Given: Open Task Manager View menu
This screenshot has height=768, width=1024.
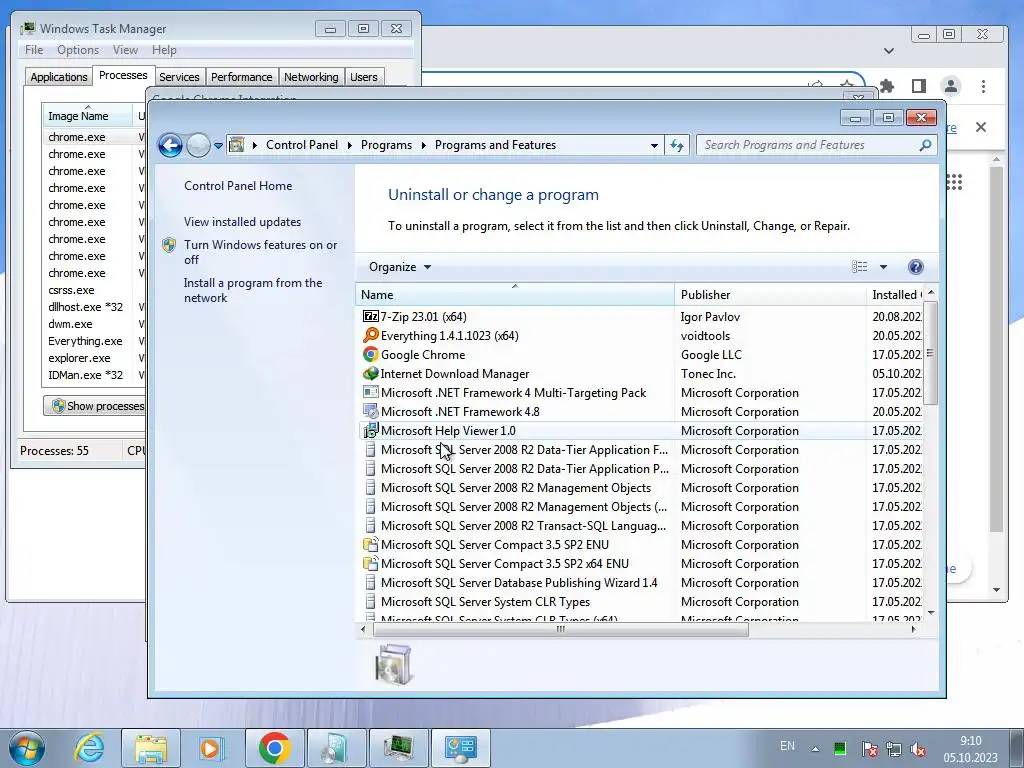Looking at the screenshot, I should pos(125,50).
